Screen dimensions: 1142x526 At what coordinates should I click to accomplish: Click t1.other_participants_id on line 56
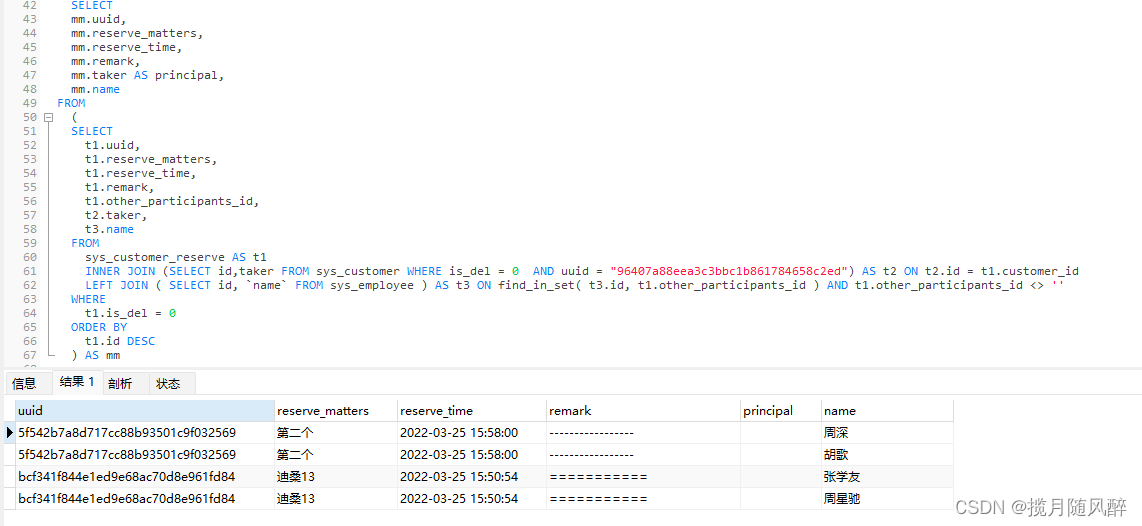click(172, 201)
